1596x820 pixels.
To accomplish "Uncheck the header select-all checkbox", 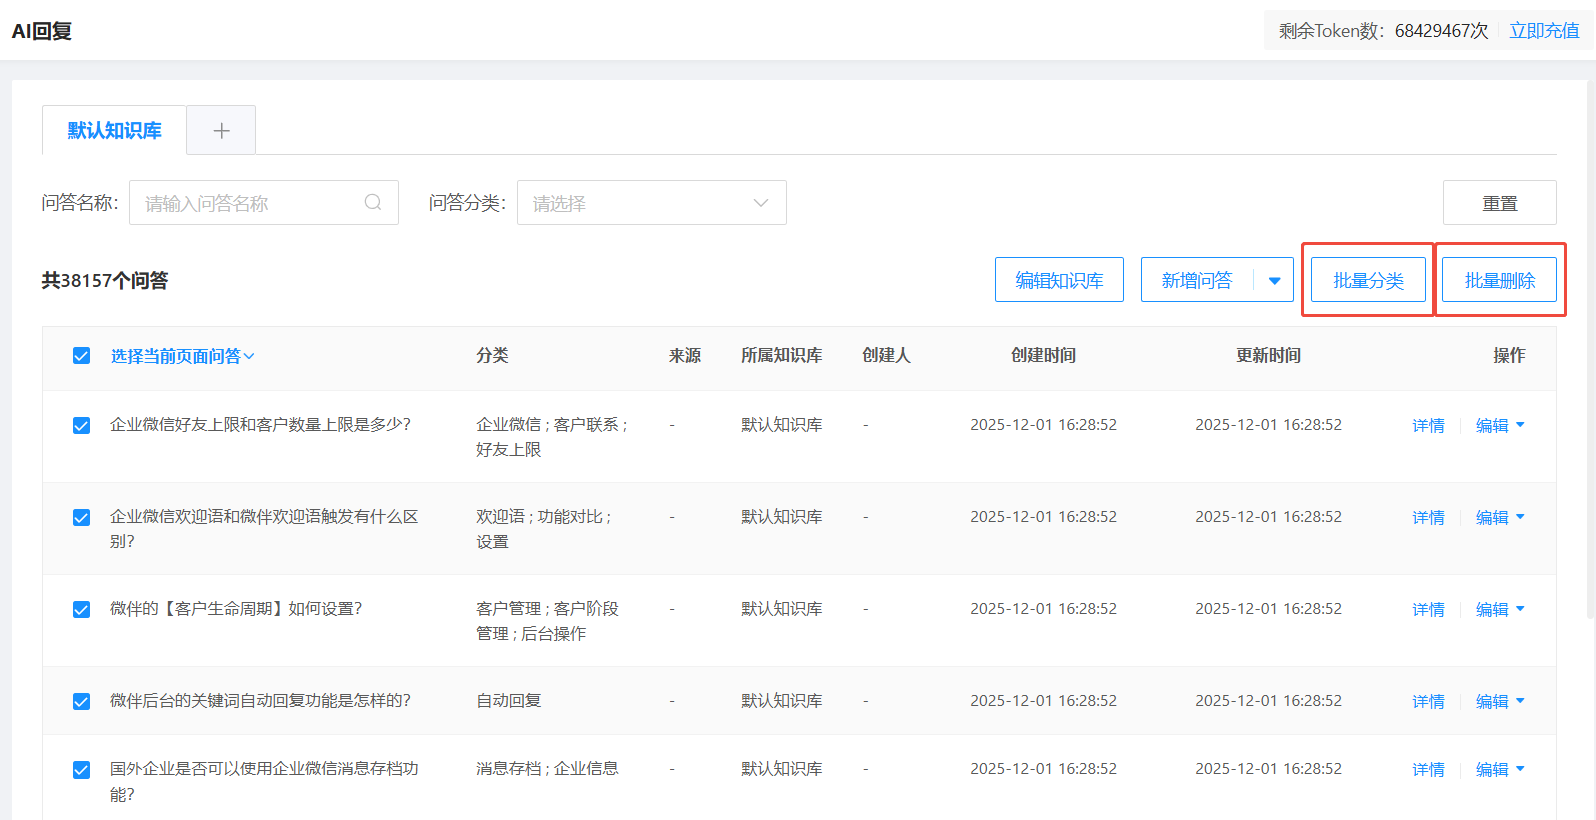I will point(82,356).
